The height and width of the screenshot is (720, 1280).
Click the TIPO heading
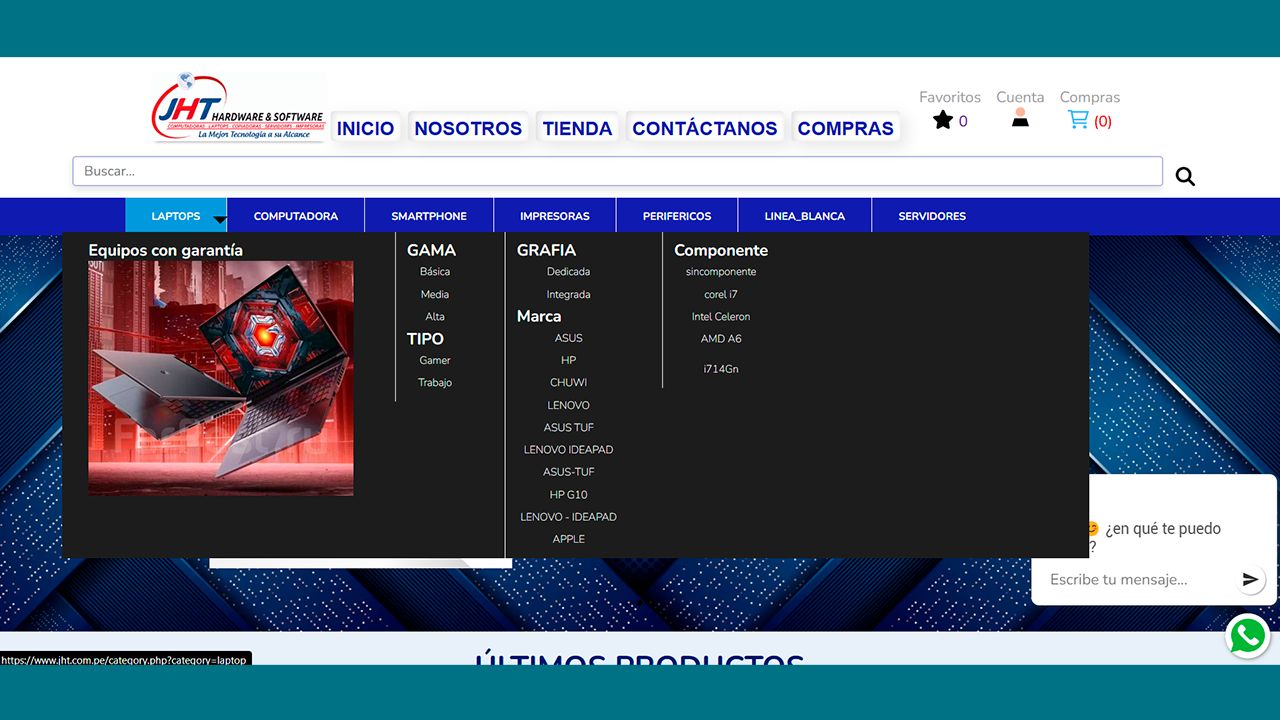click(425, 339)
